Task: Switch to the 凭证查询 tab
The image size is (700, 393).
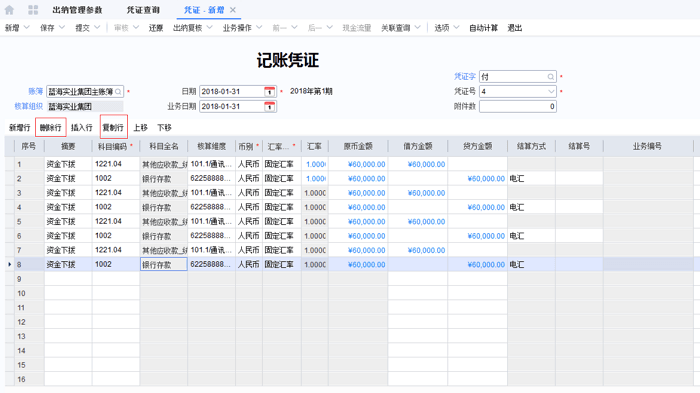Action: coord(143,9)
